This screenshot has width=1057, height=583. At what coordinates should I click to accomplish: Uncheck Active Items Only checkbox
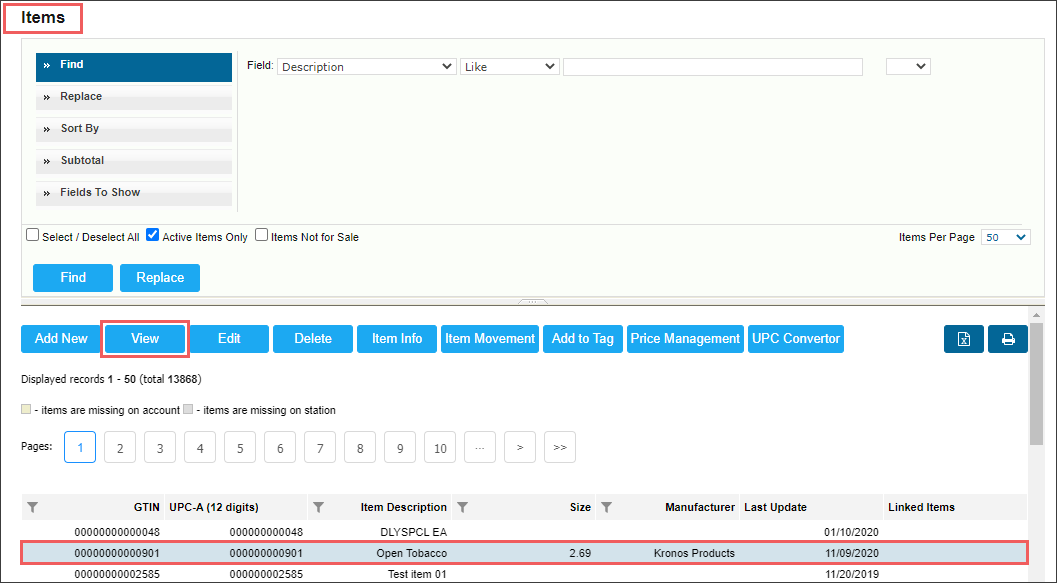(153, 236)
